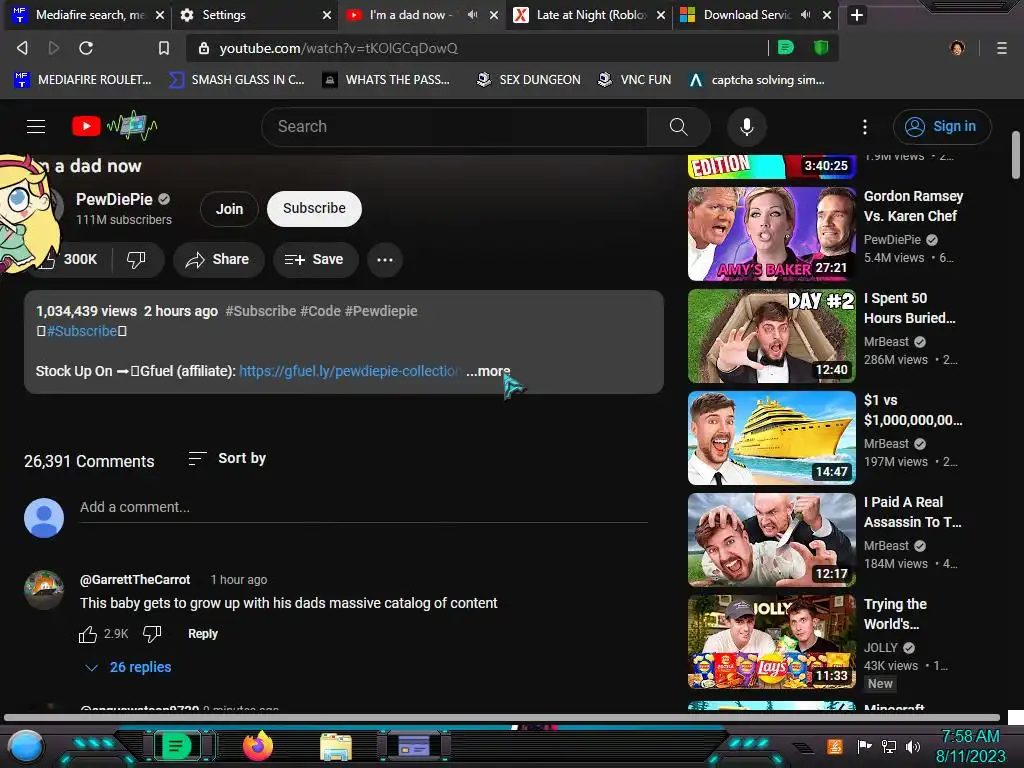Open the PewDiePie channel name
The height and width of the screenshot is (768, 1024).
(114, 199)
